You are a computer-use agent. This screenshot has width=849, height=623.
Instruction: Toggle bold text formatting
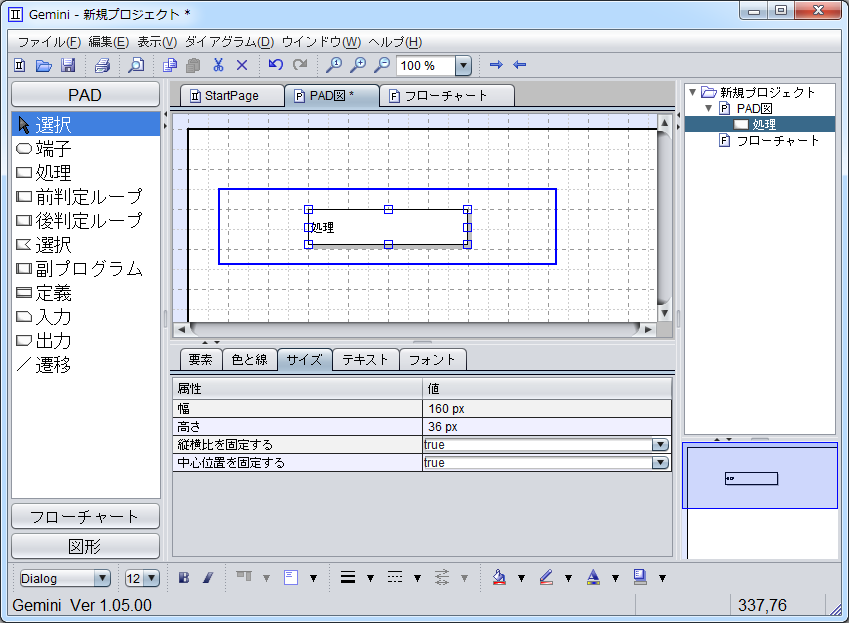(184, 578)
